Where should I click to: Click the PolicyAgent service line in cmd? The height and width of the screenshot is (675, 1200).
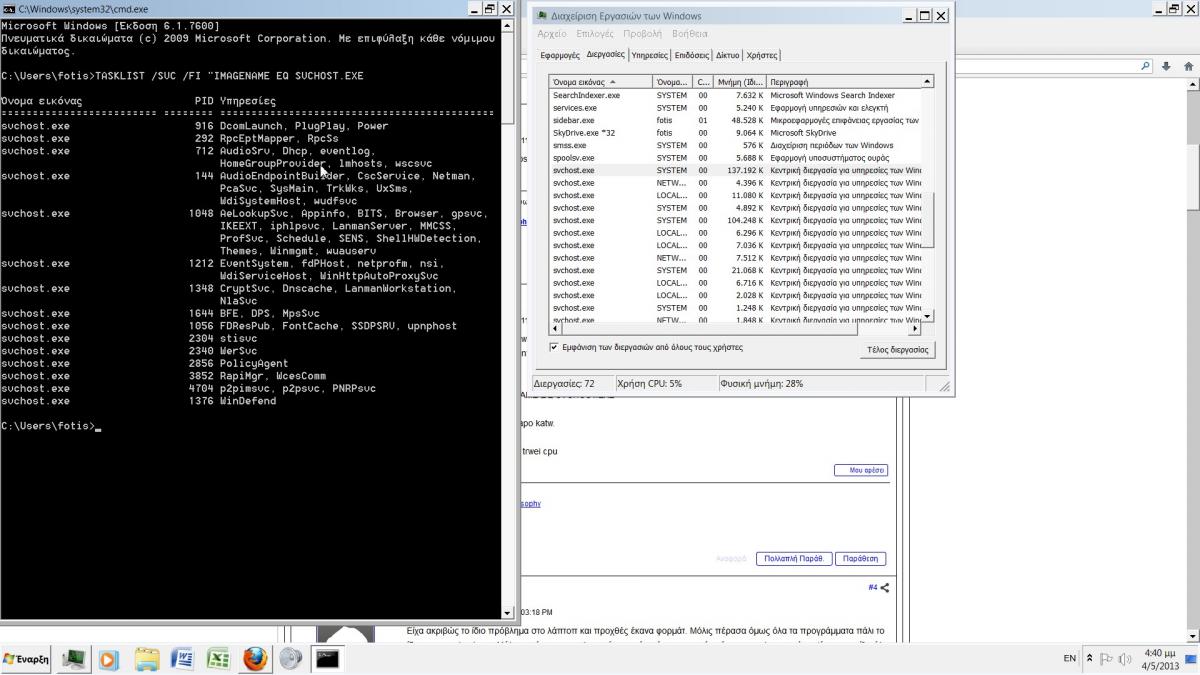[145, 364]
